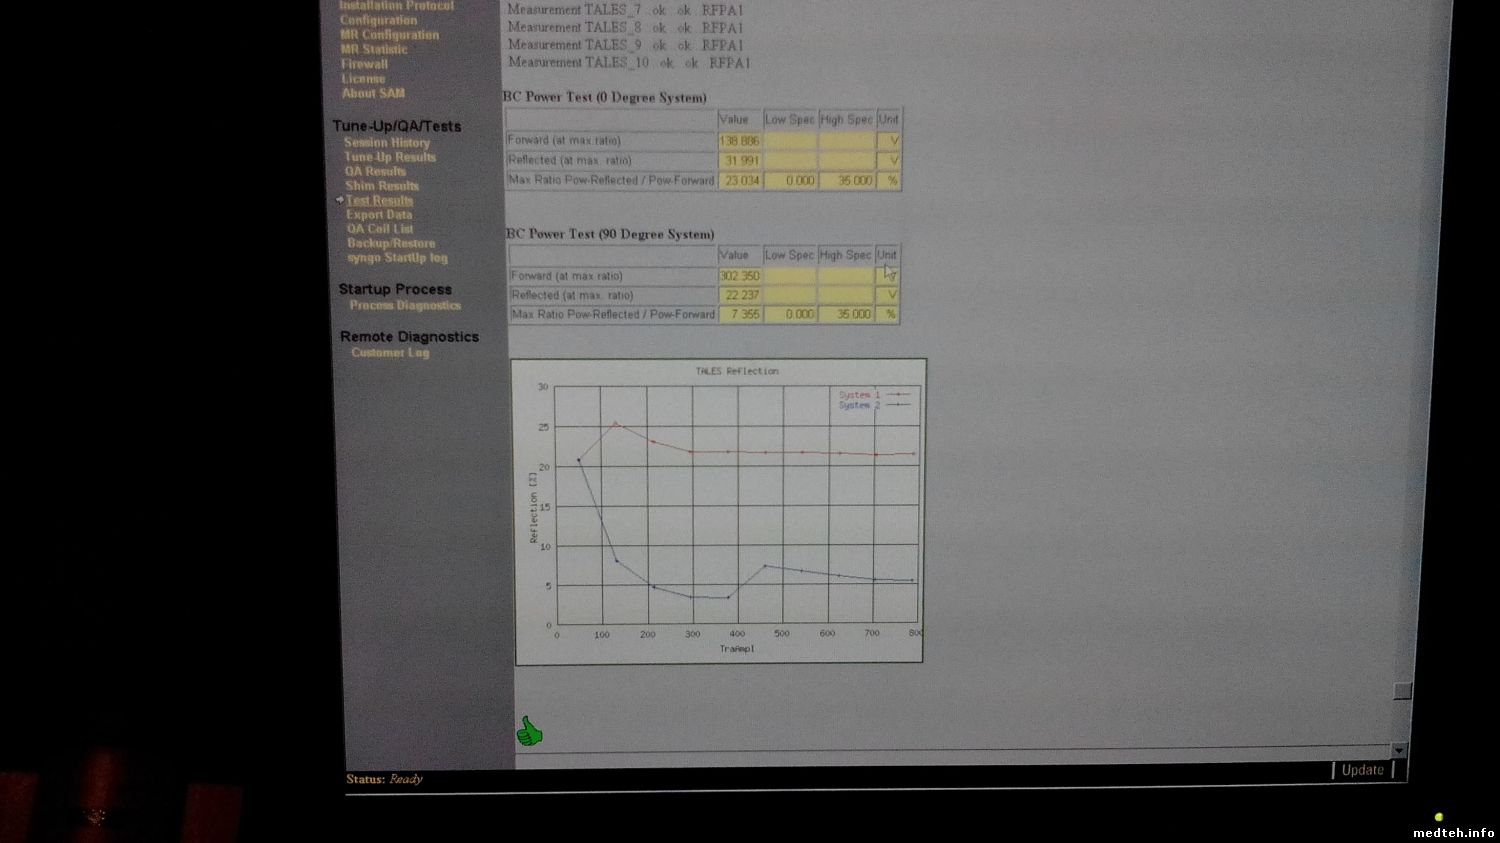Image resolution: width=1500 pixels, height=843 pixels.
Task: Open the About SAM page
Action: click(x=373, y=93)
